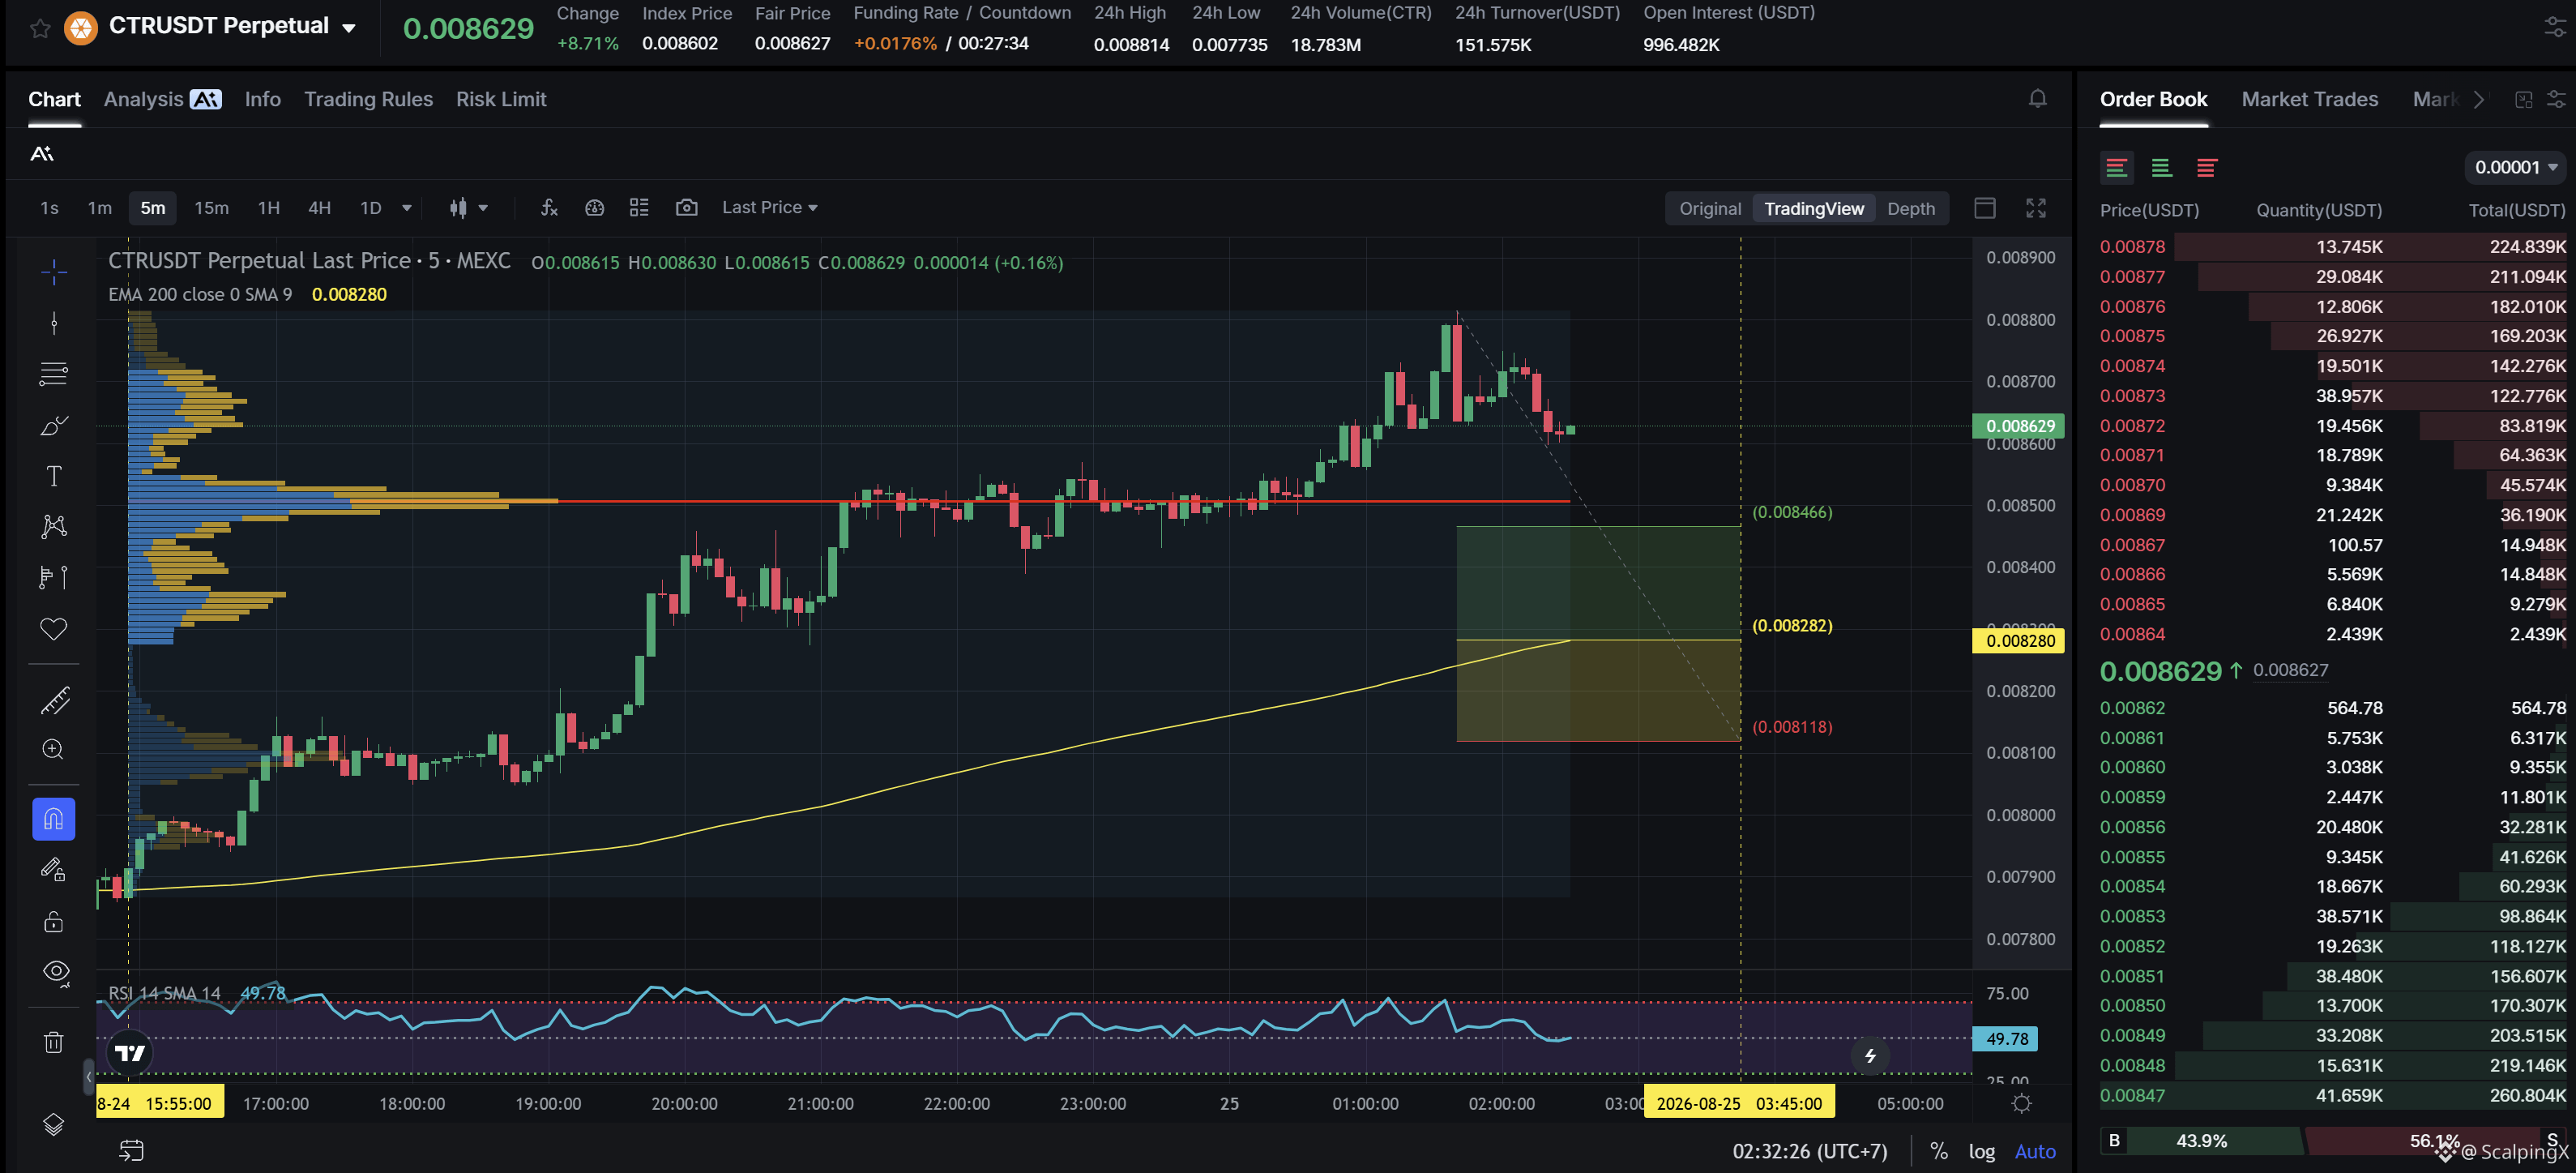Change order book precision 0.00001 dropdown

(2515, 167)
